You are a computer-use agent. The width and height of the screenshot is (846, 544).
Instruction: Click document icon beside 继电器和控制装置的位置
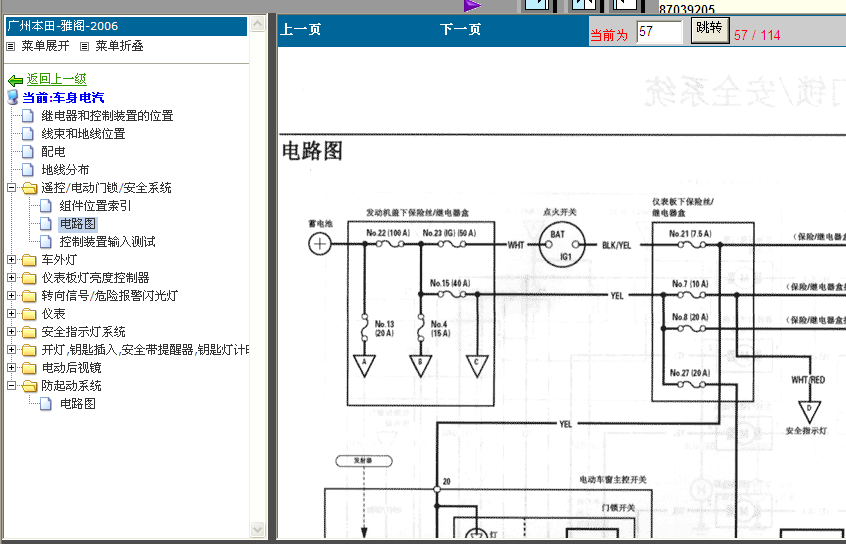28,115
